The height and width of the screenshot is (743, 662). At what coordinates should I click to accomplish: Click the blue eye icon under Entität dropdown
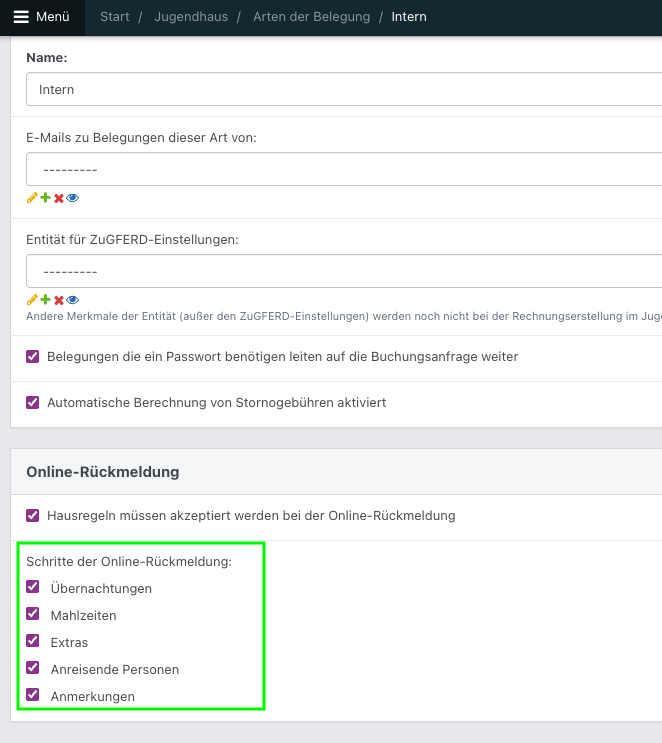coord(73,300)
